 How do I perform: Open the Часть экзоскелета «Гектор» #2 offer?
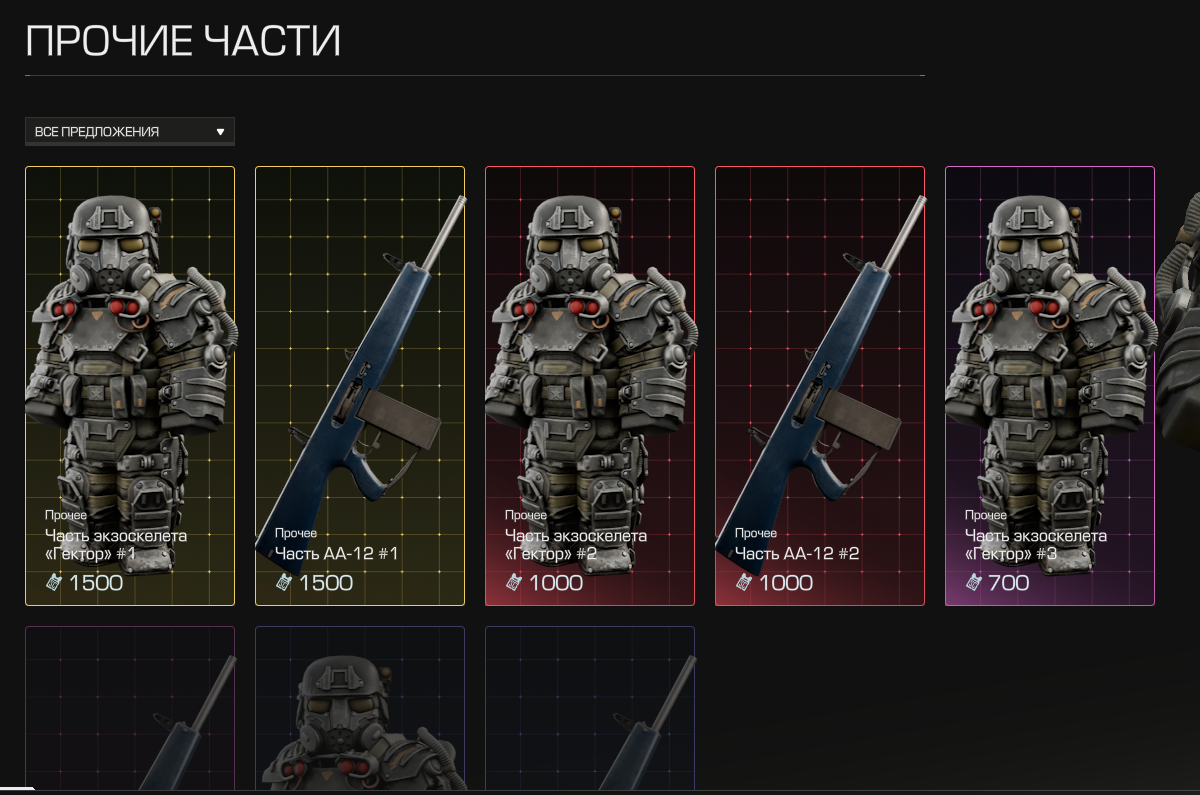(590, 386)
